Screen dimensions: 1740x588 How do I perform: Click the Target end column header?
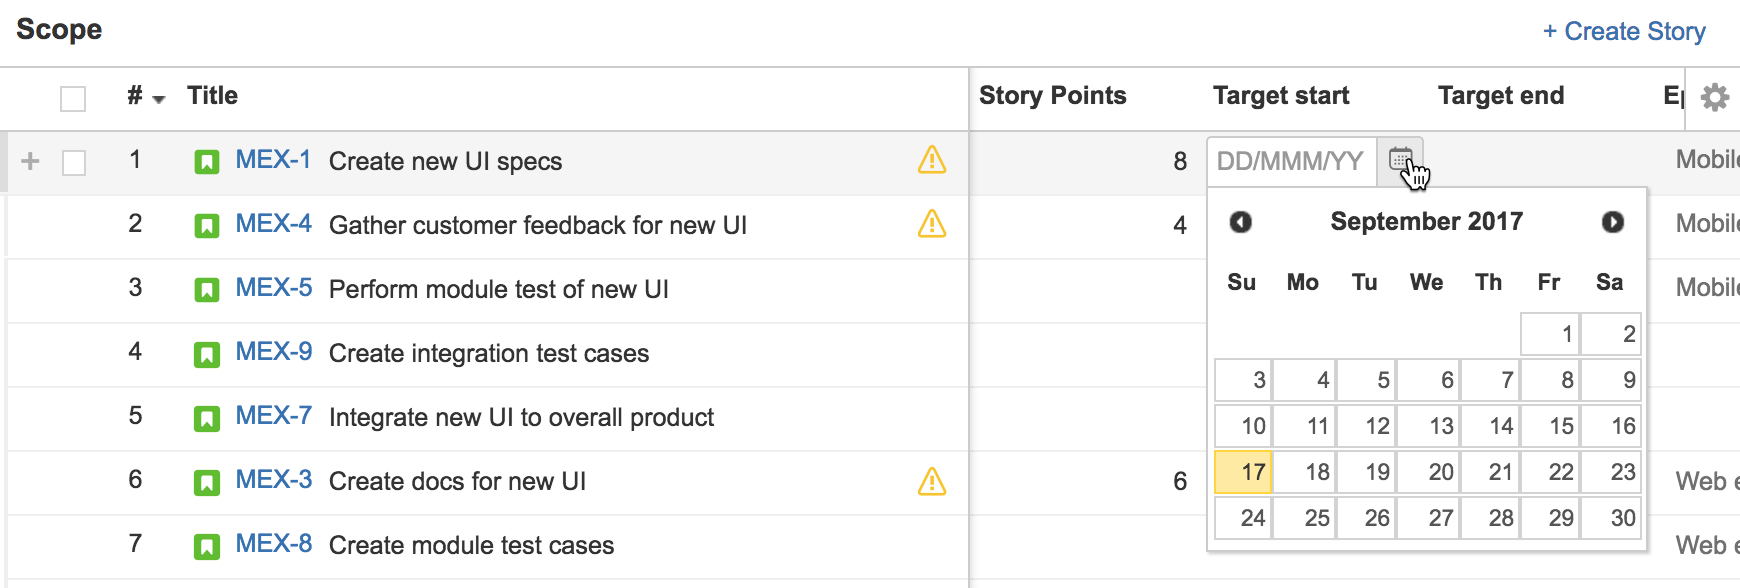[x=1501, y=96]
